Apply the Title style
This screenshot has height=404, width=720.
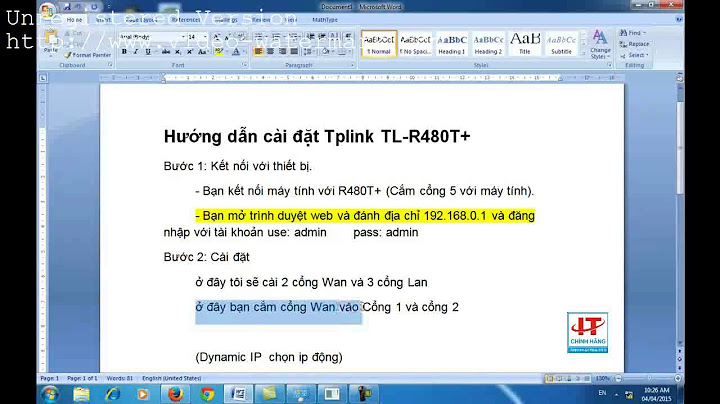(525, 44)
